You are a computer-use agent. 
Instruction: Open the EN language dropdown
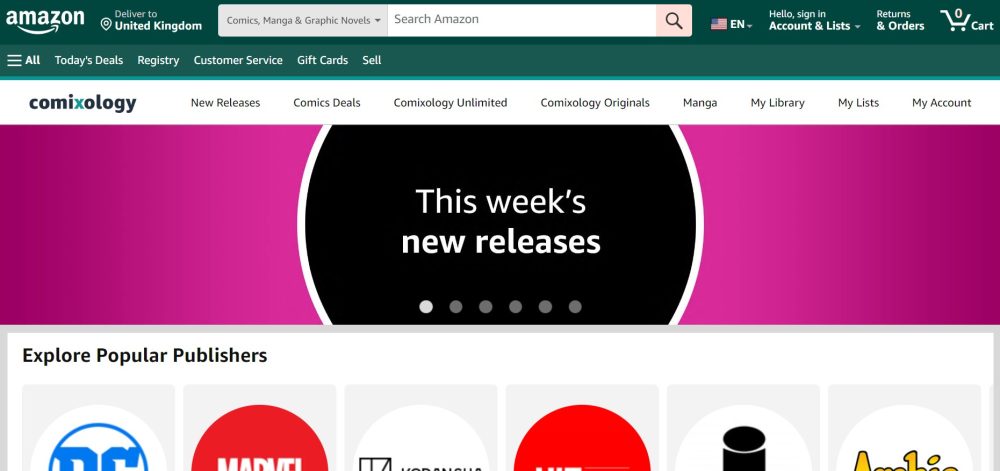(x=732, y=24)
